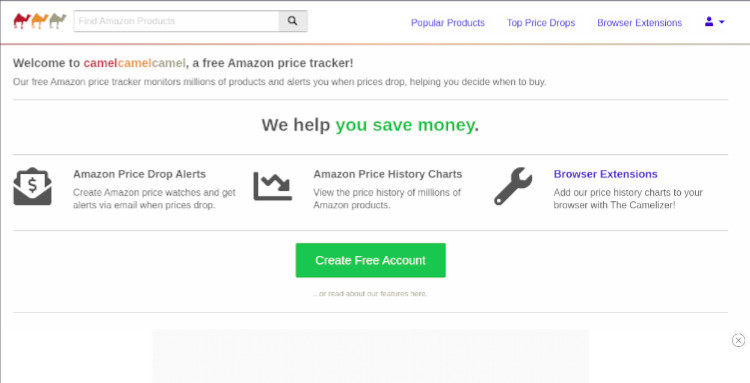
Task: Click Create Free Account button
Action: [x=370, y=260]
